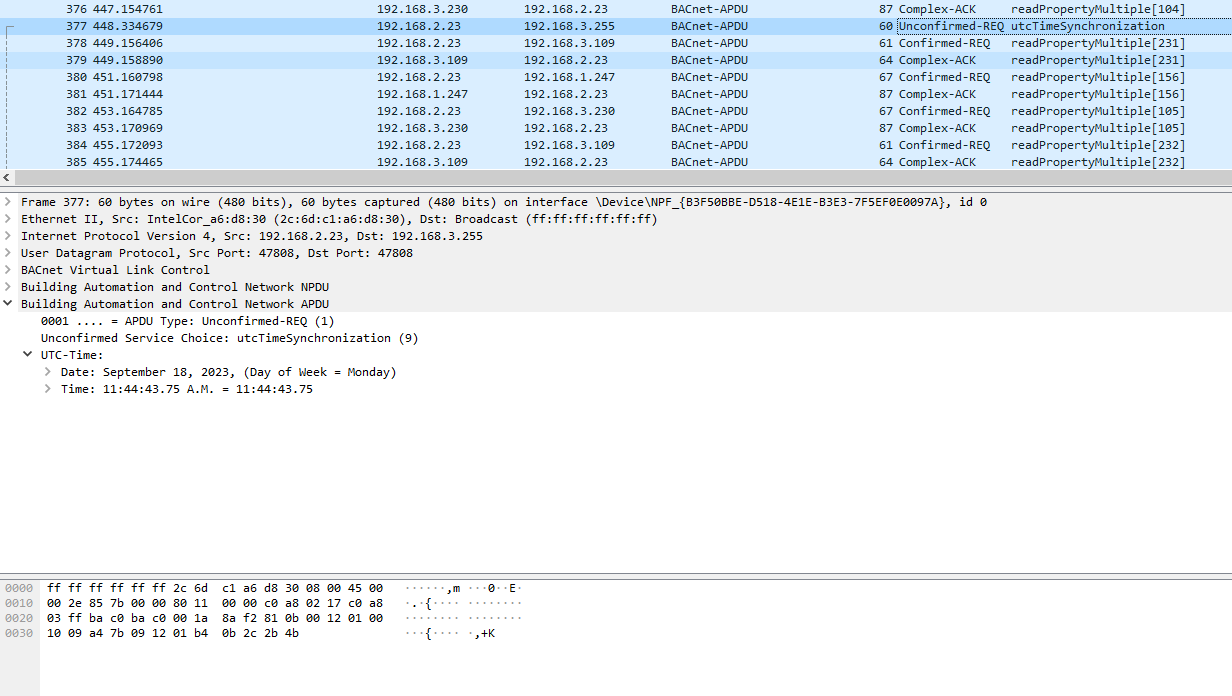Click hex offset row 0000 bytes
The width and height of the screenshot is (1232, 696).
tap(214, 587)
